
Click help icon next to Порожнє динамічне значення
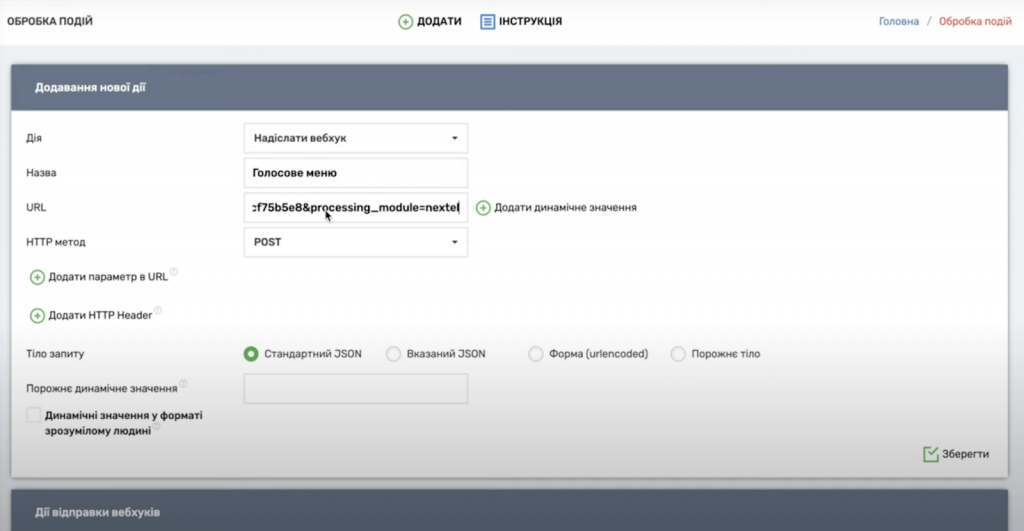184,384
